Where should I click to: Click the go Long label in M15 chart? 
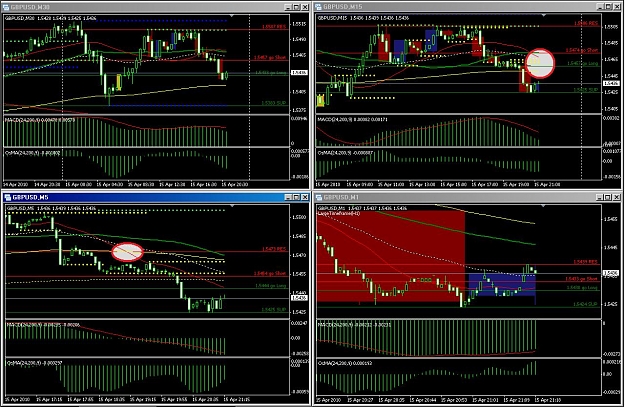[x=583, y=64]
